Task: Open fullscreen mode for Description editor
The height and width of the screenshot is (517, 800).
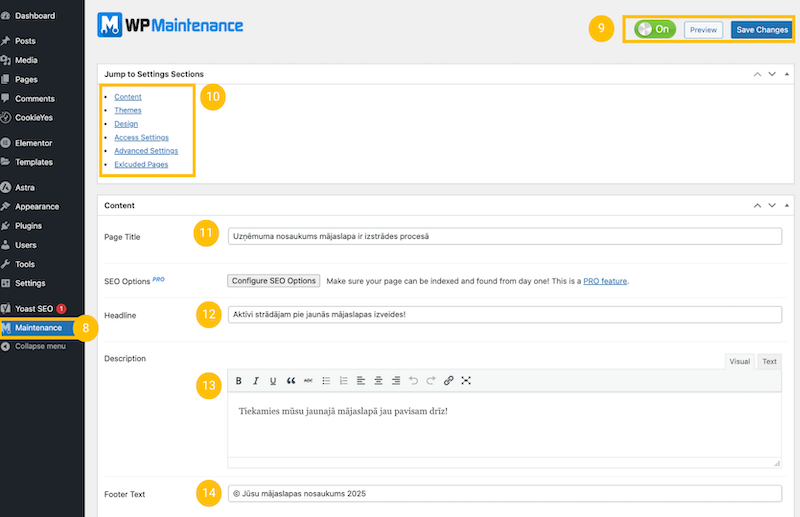Action: point(466,381)
